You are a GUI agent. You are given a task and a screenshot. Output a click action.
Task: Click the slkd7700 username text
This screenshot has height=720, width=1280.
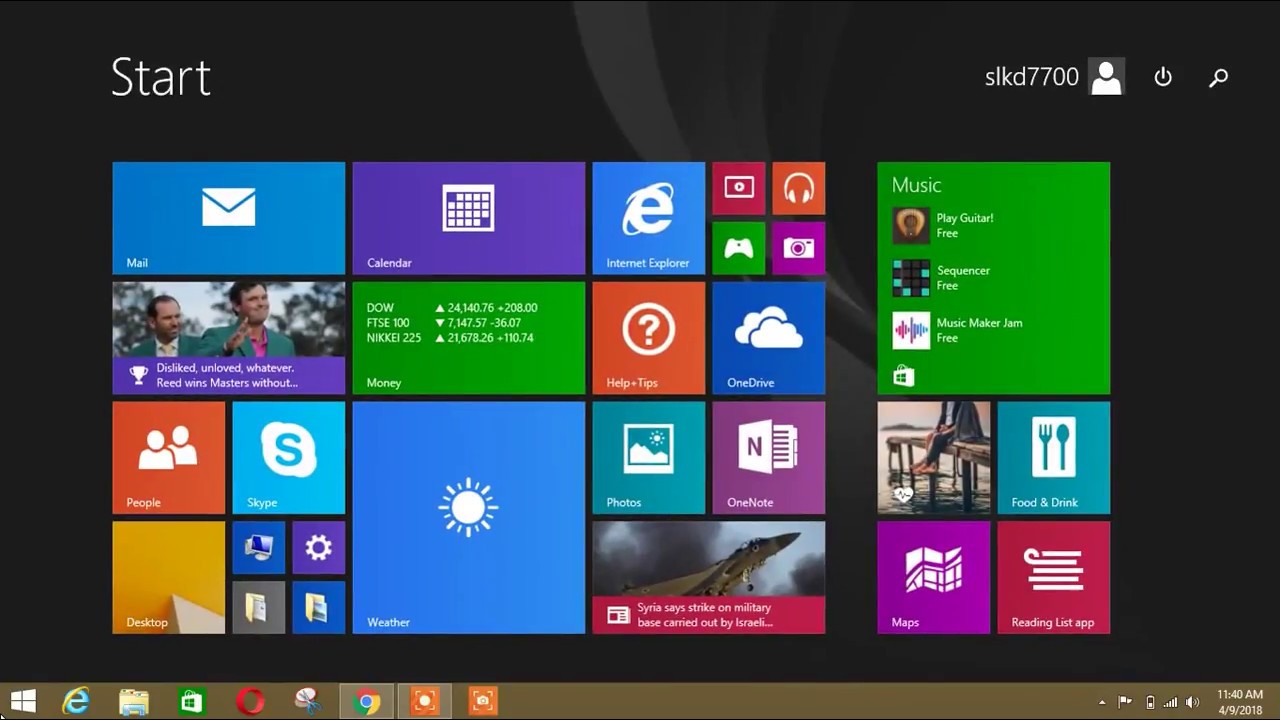pyautogui.click(x=1032, y=77)
